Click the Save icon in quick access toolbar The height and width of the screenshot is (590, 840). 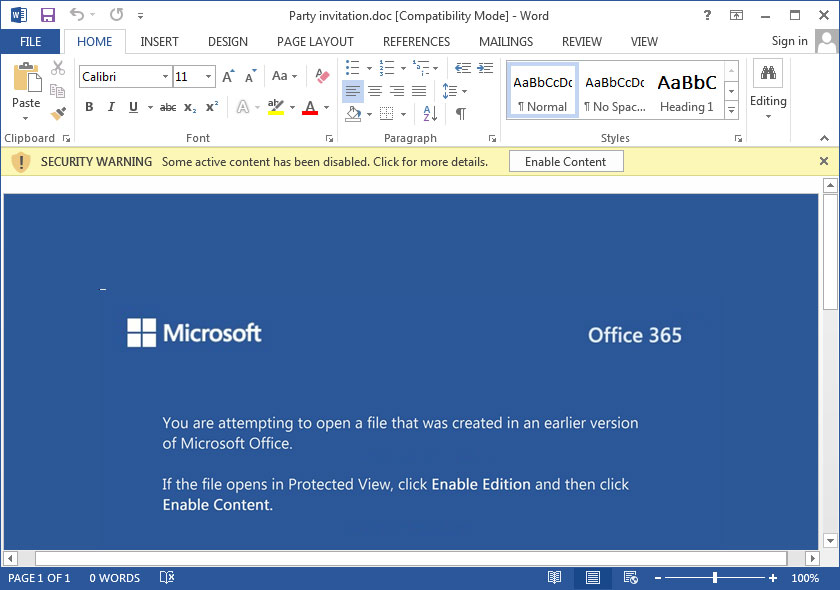click(x=48, y=15)
